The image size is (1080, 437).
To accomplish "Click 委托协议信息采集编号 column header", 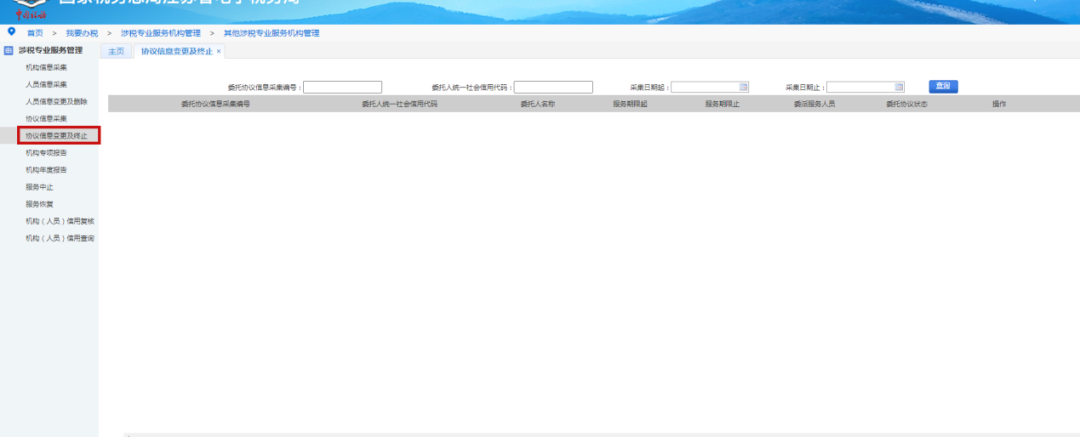I will tap(216, 104).
